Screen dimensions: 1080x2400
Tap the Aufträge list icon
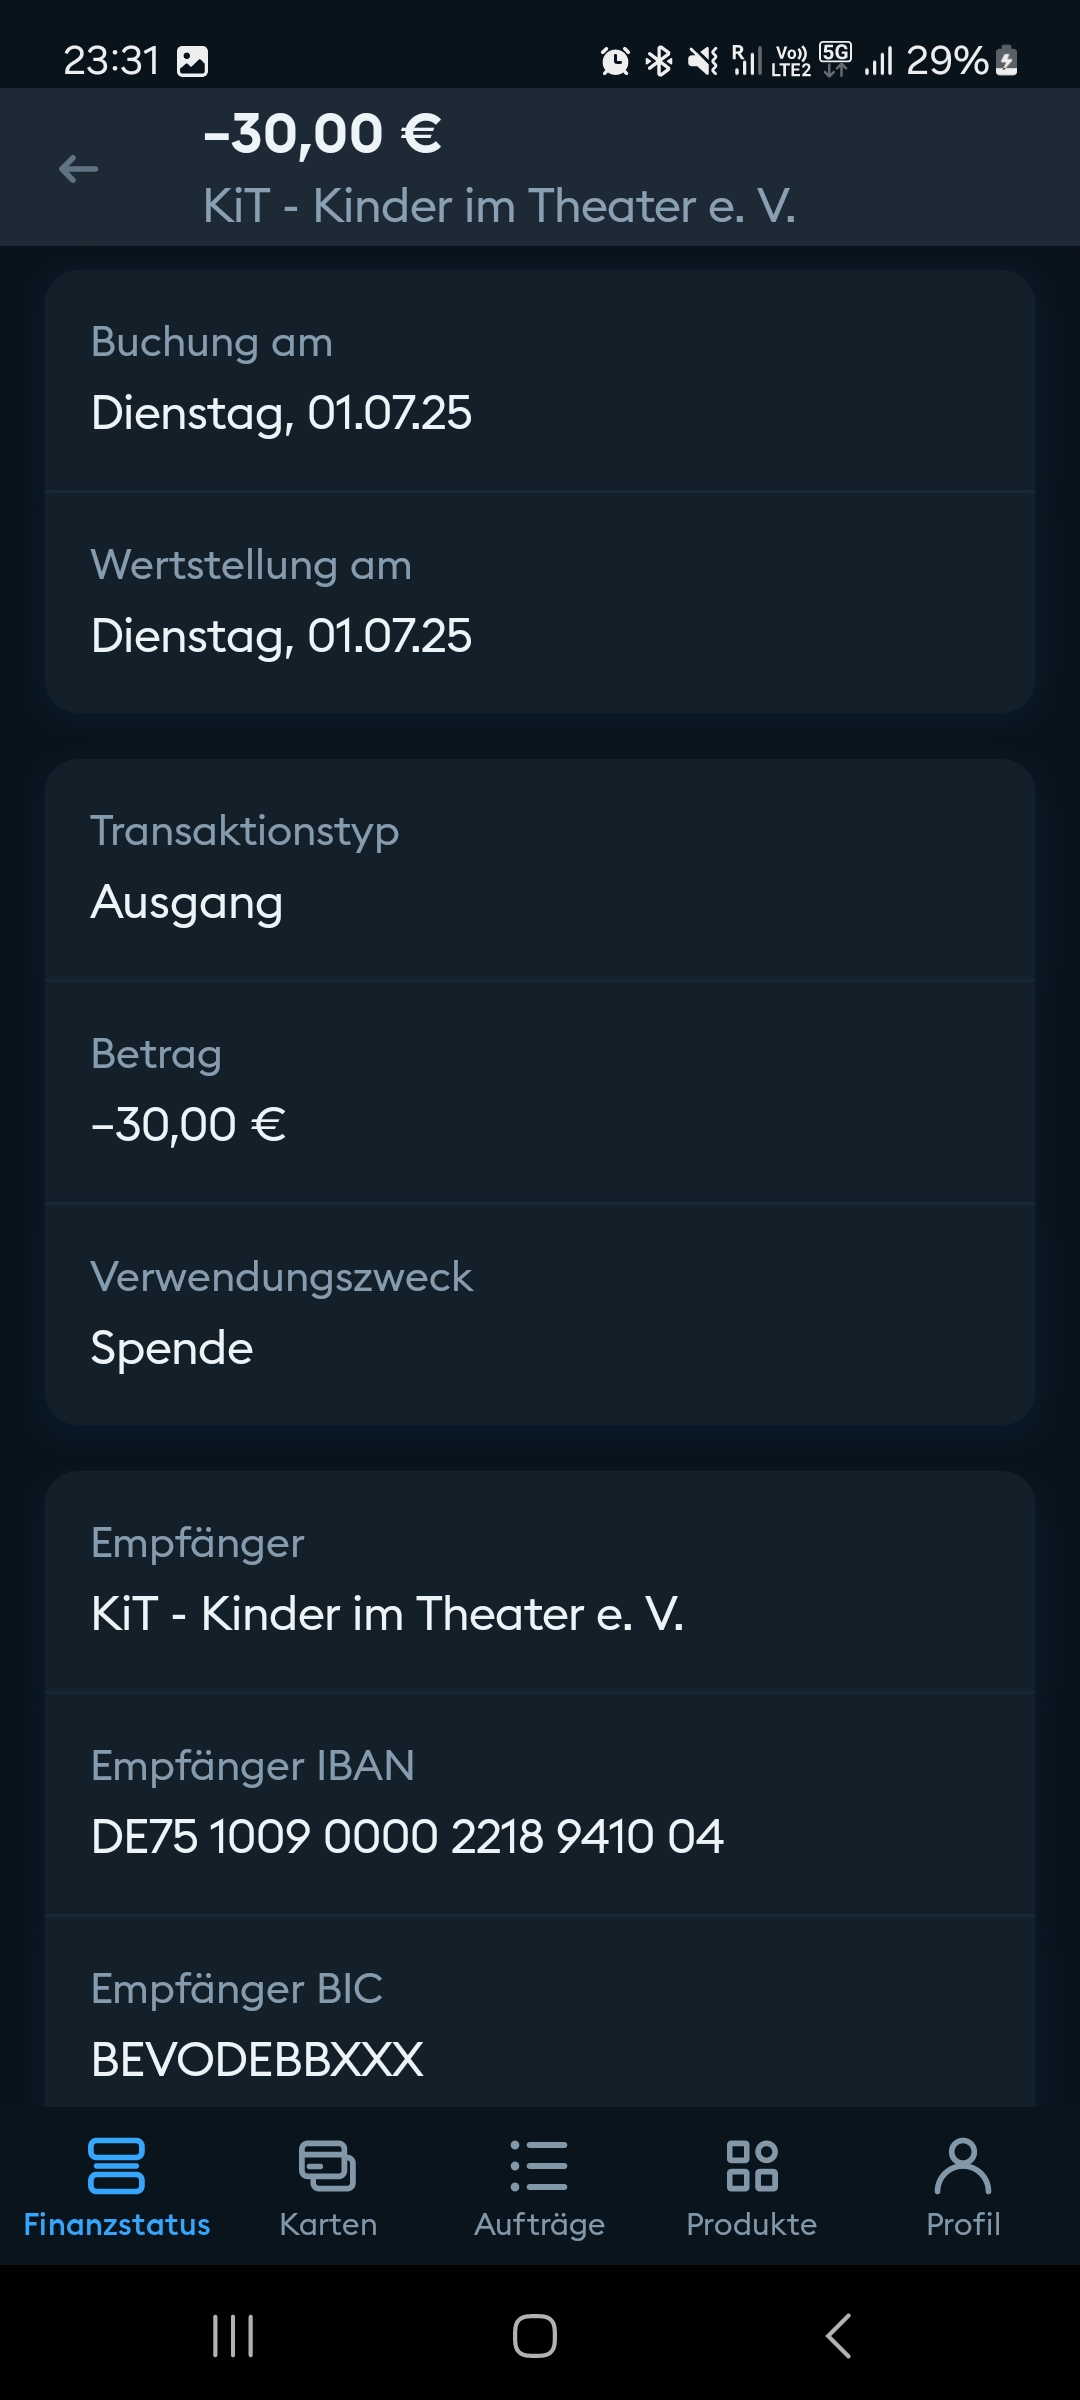tap(539, 2165)
